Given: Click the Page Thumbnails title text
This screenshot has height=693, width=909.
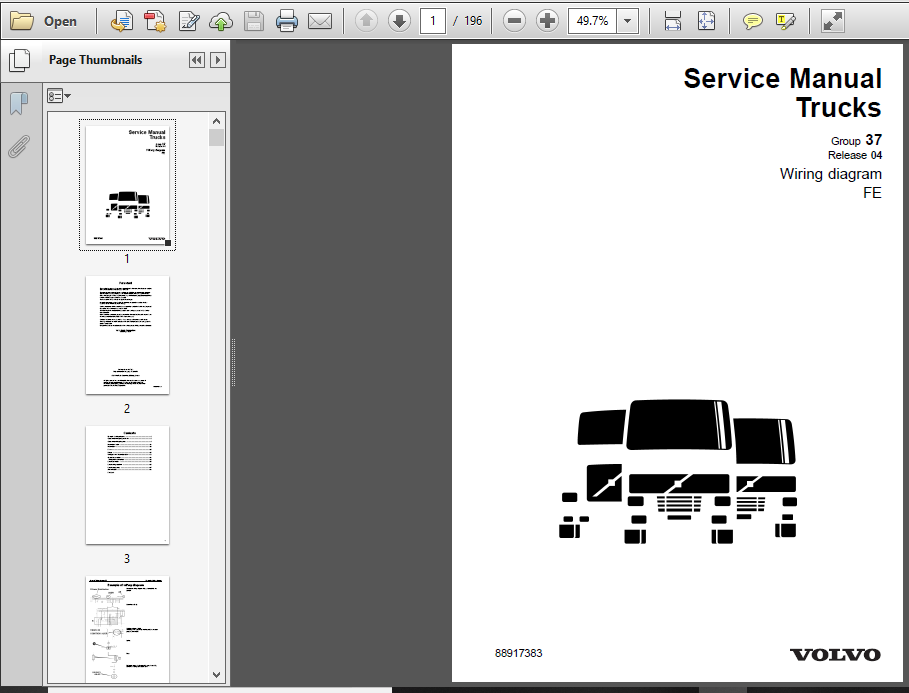Looking at the screenshot, I should pos(96,60).
